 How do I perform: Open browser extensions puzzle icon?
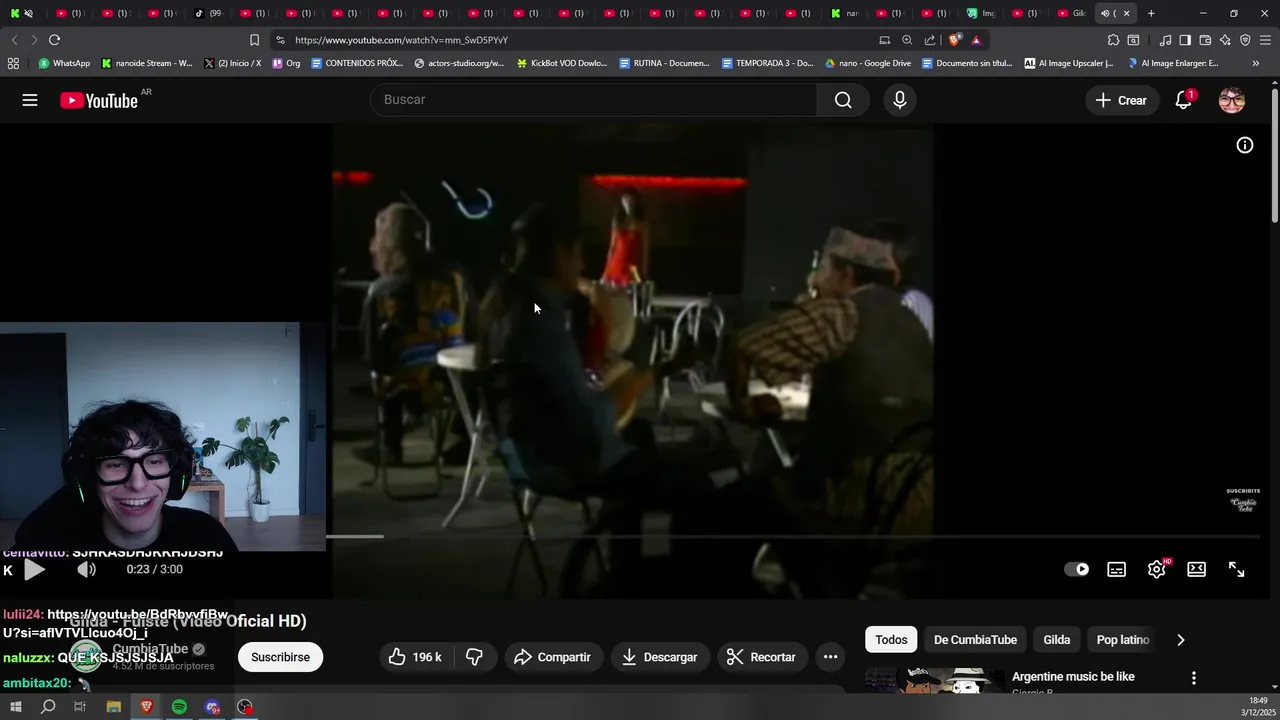coord(1113,40)
